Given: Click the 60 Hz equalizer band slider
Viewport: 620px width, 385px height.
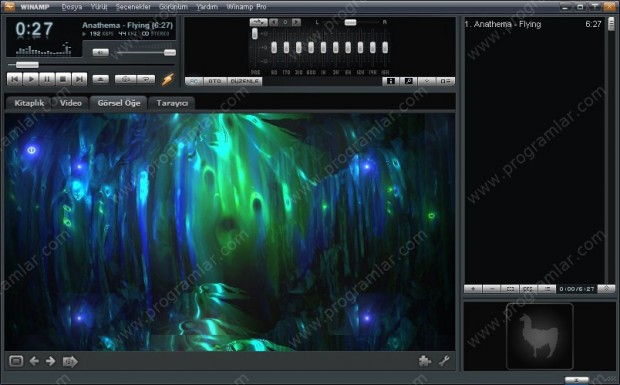Looking at the screenshot, I should pos(274,47).
